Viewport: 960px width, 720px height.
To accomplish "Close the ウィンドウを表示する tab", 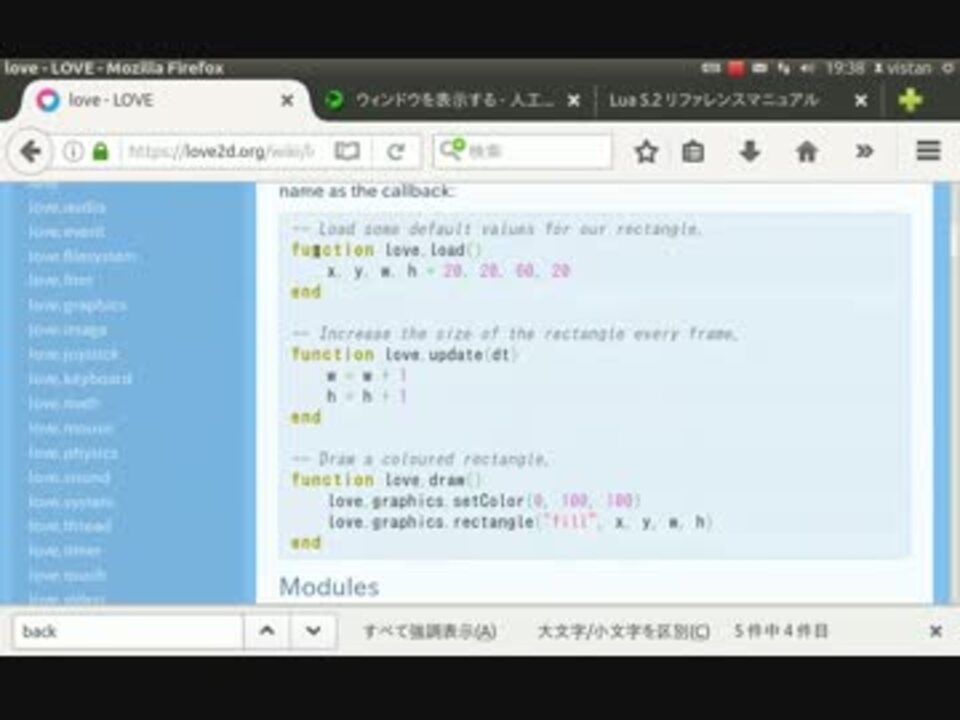I will point(574,100).
